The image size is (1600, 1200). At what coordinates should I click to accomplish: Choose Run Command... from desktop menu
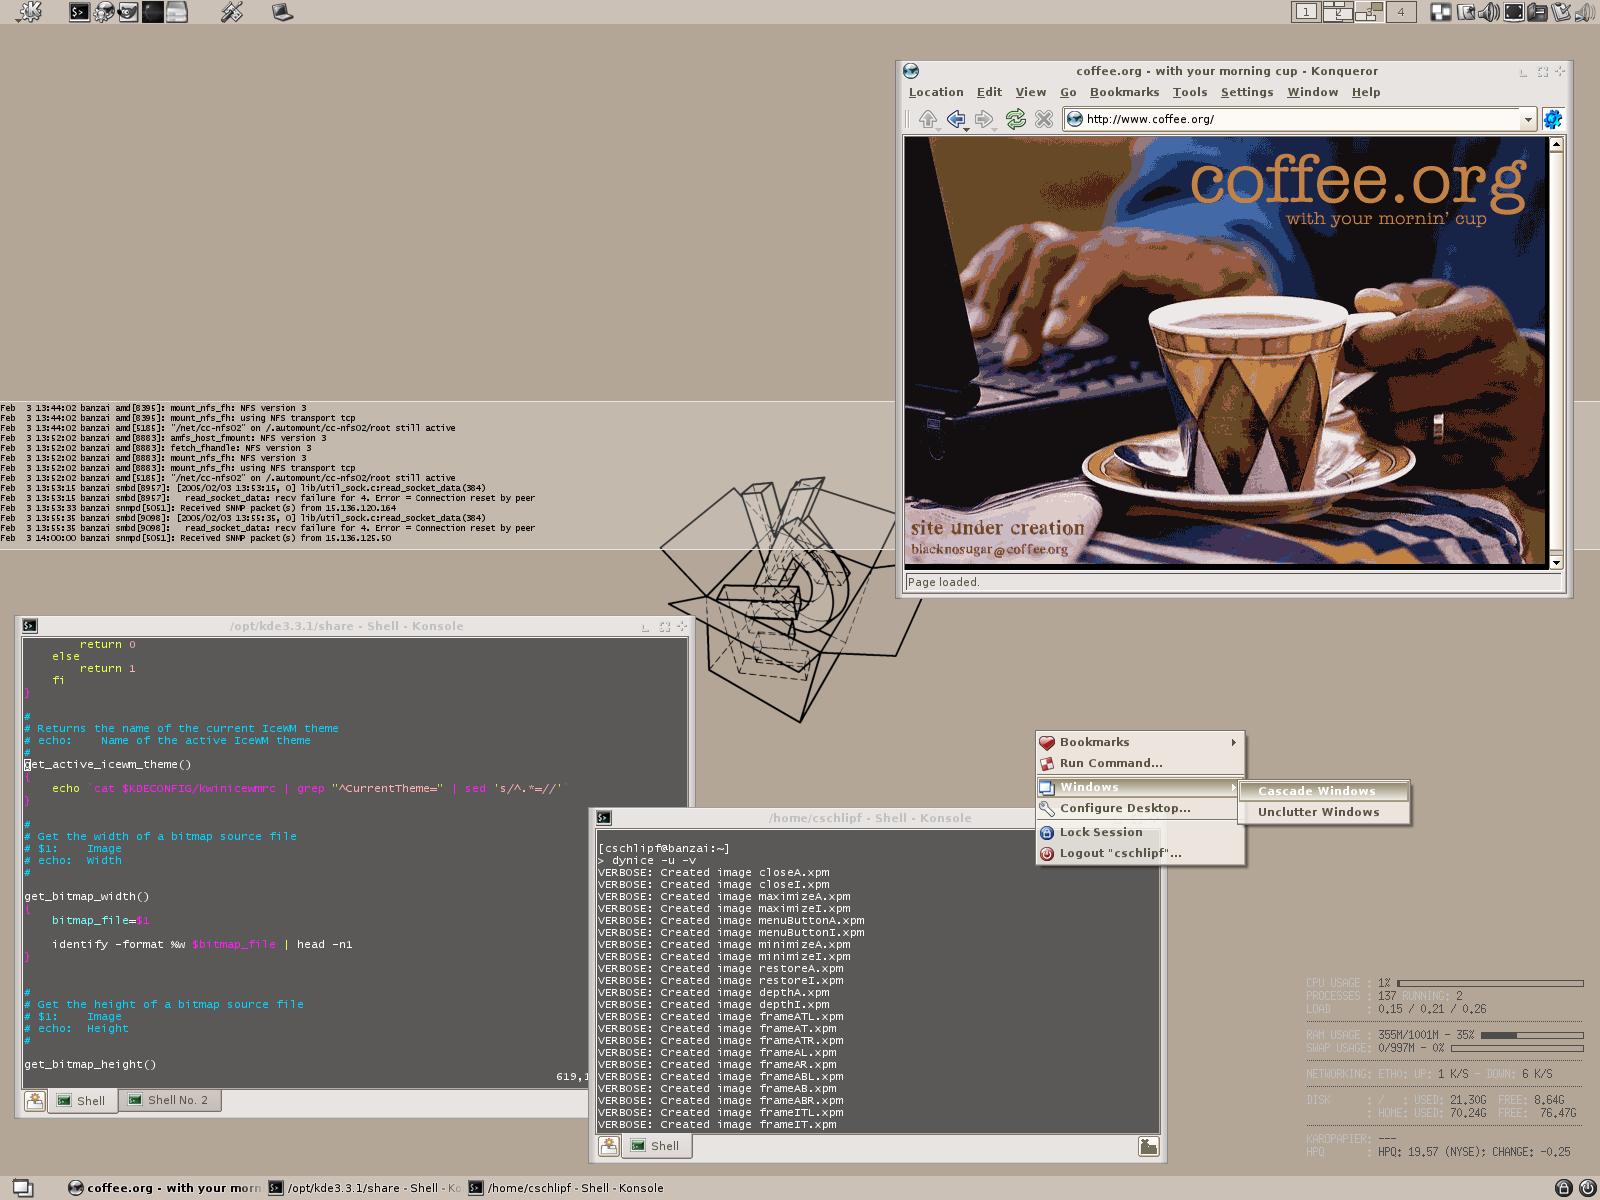(x=1140, y=763)
